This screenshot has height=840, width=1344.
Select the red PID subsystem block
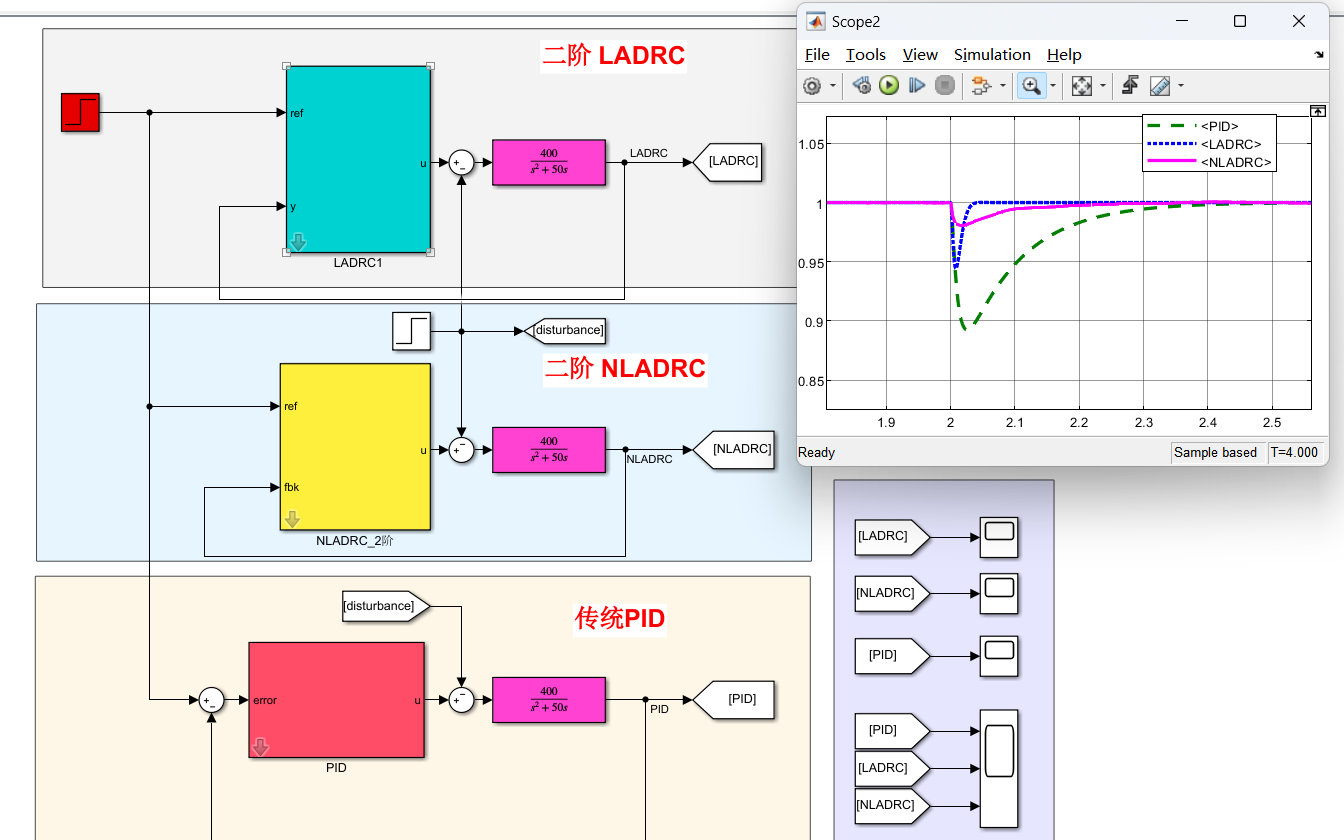tap(336, 700)
